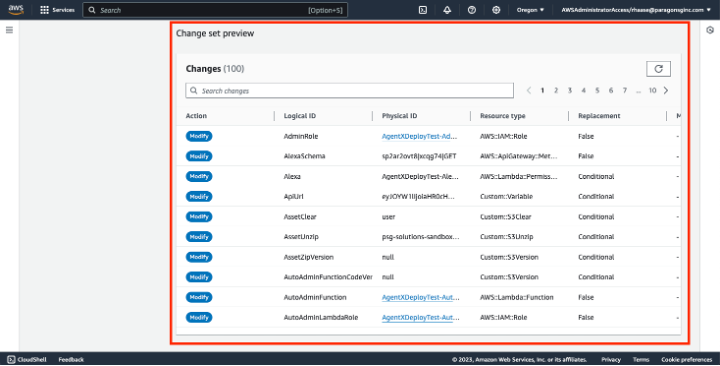Image resolution: width=720 pixels, height=366 pixels.
Task: Open the AWSAdministratorAccess account menu
Action: coord(636,10)
